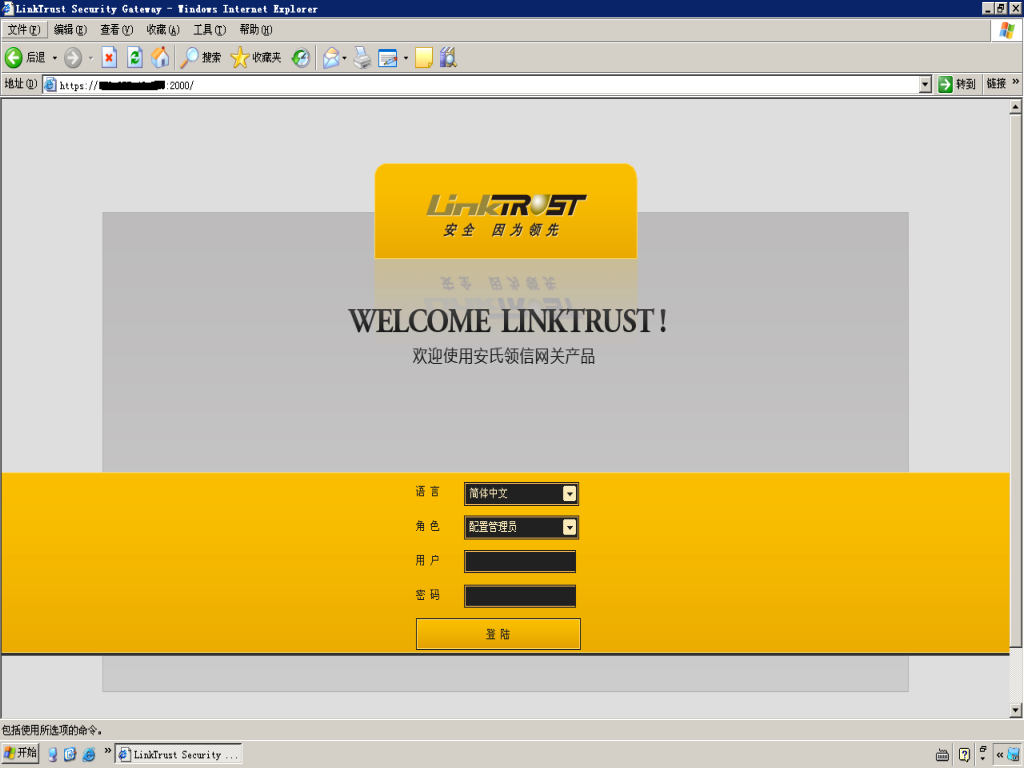The width and height of the screenshot is (1024, 768).
Task: Open the 查看 (View) menu
Action: tap(116, 30)
